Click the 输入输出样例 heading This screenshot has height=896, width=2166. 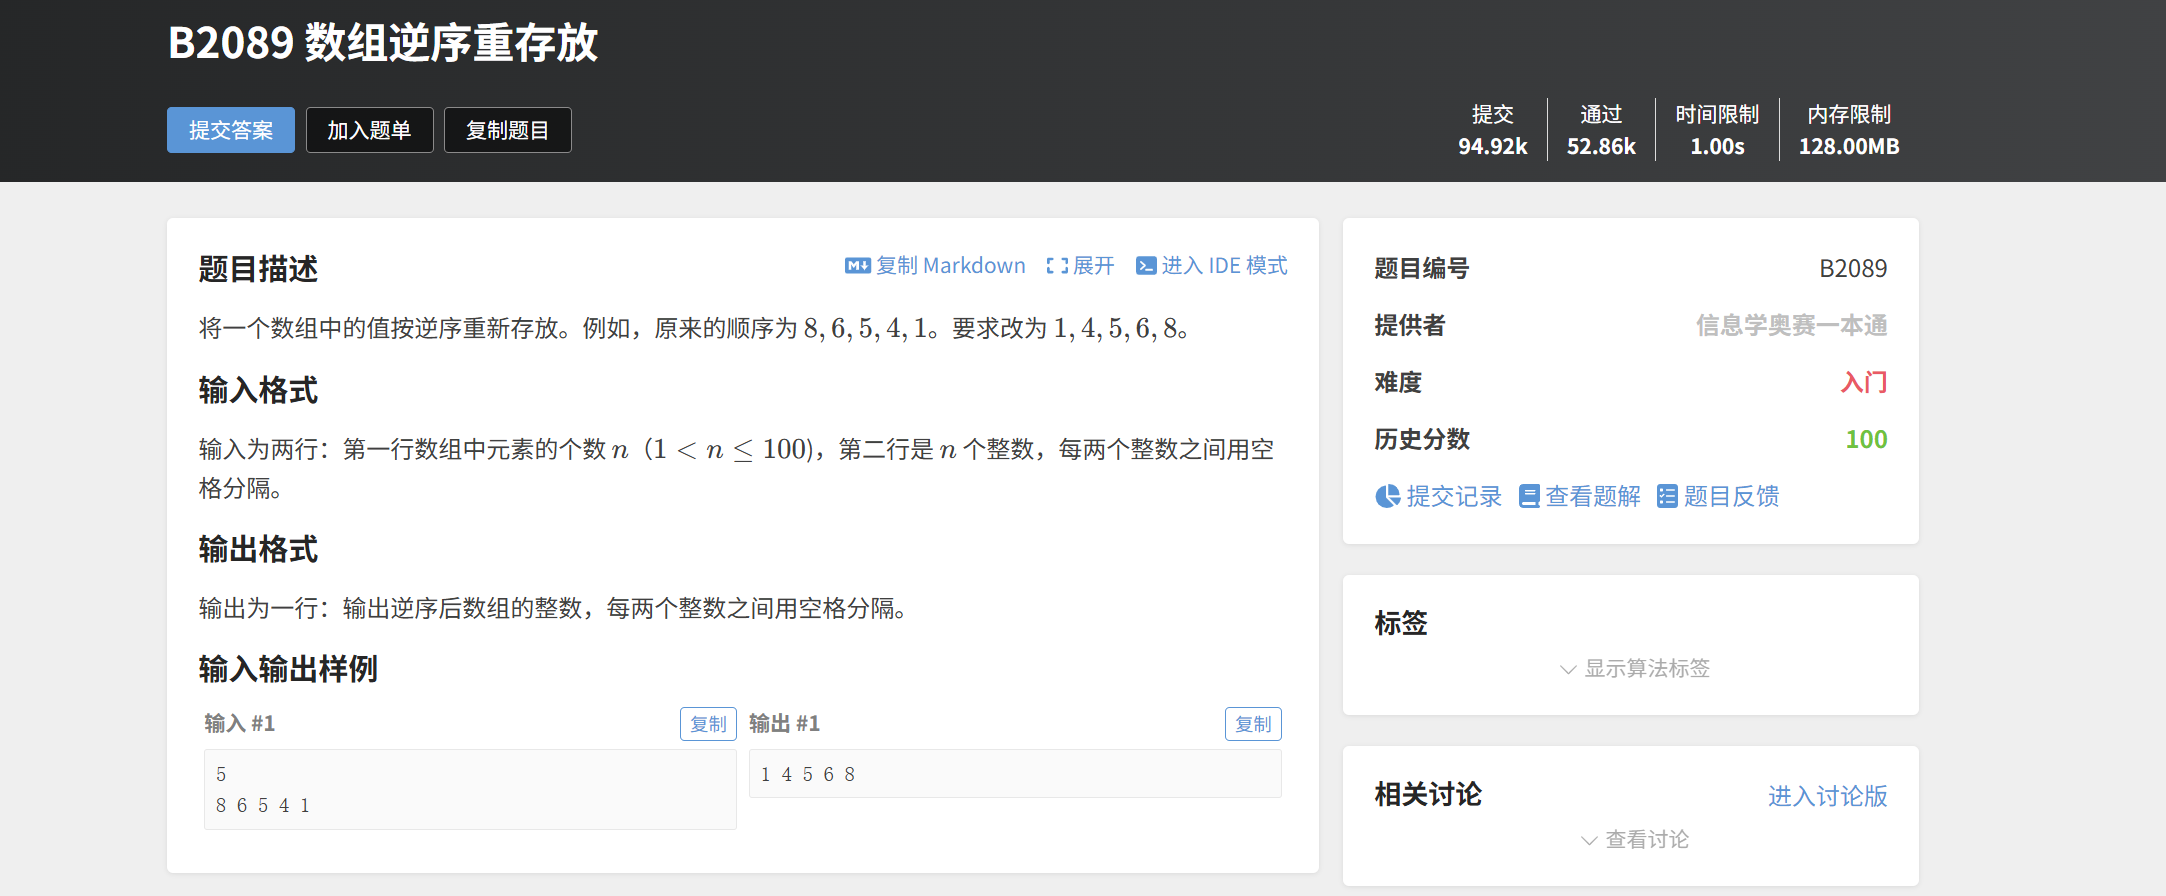pyautogui.click(x=288, y=669)
